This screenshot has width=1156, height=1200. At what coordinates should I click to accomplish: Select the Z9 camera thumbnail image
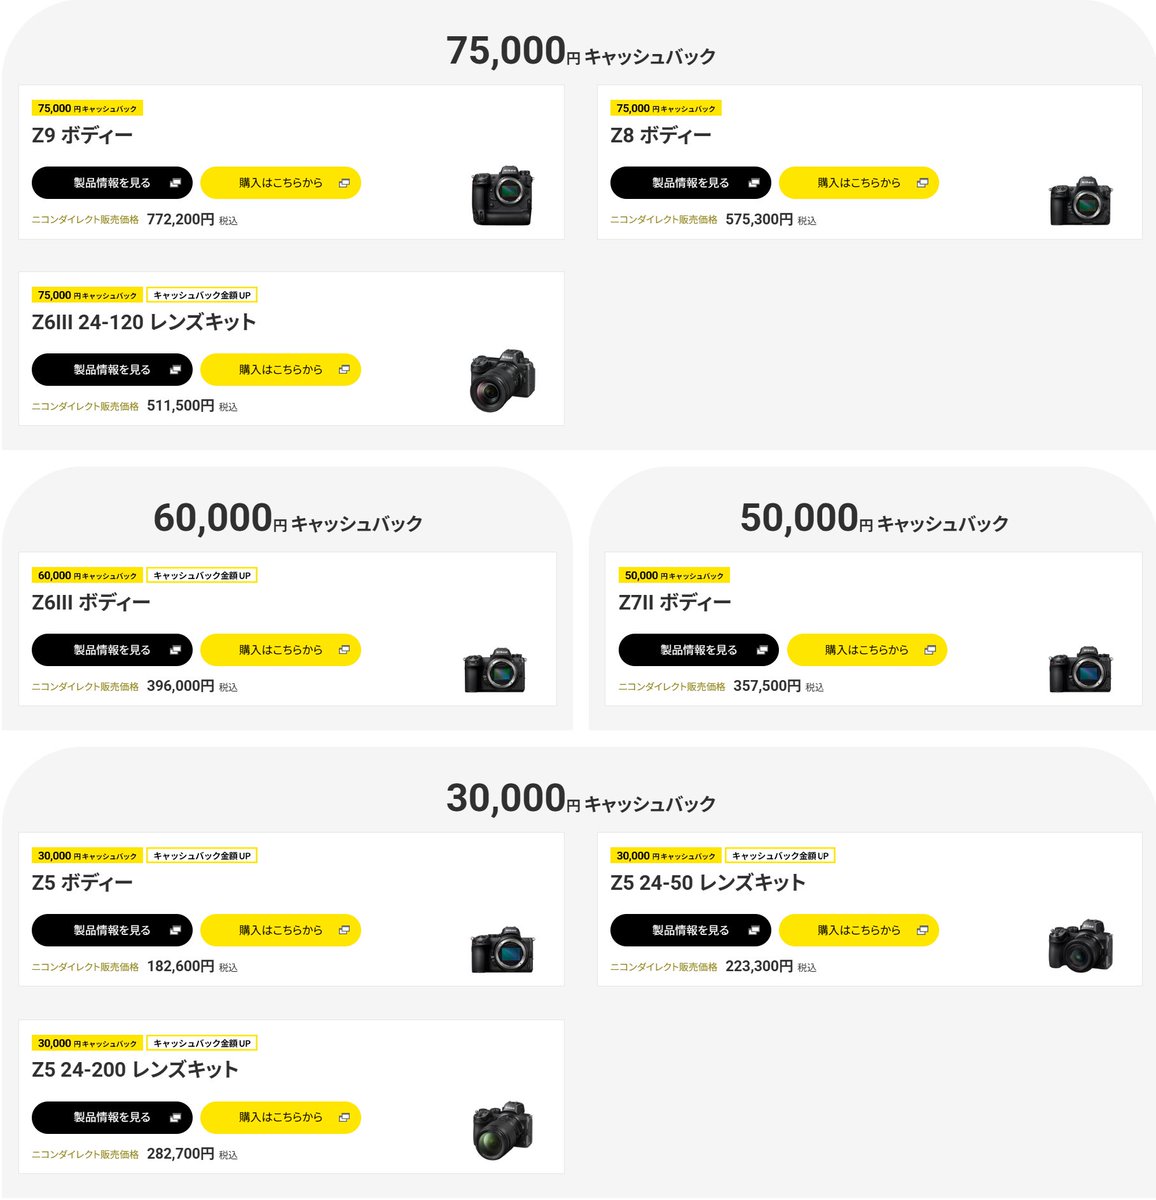coord(502,196)
